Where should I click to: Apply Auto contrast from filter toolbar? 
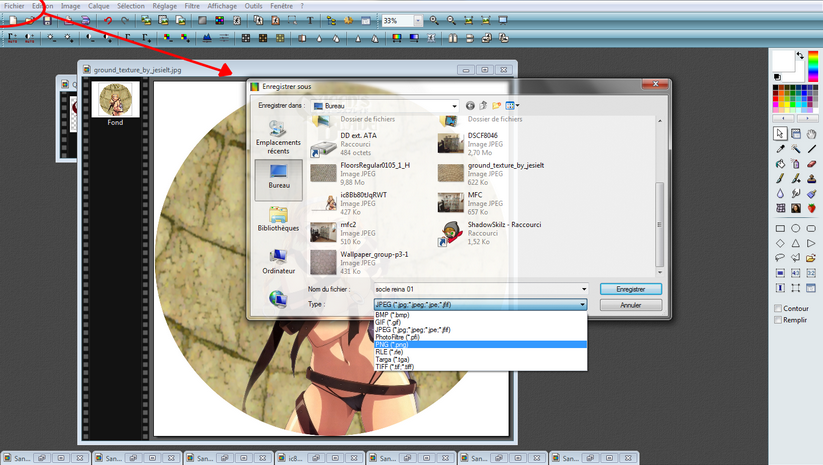coord(29,38)
